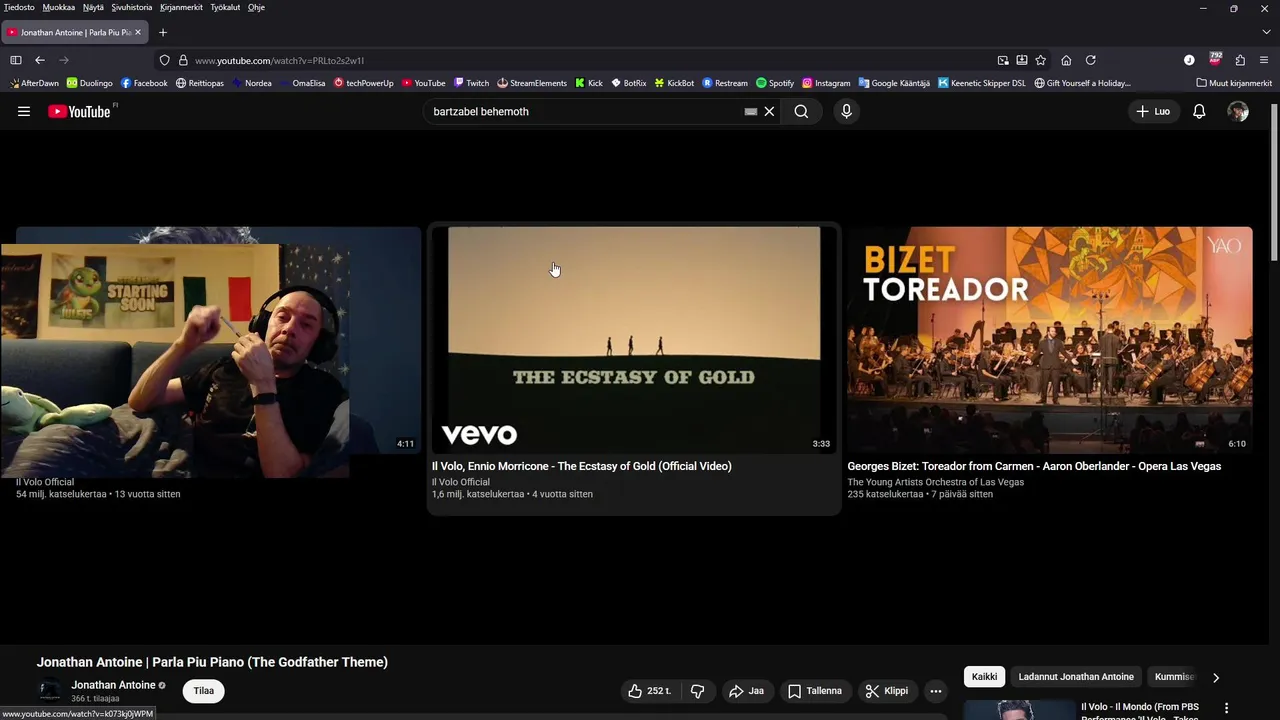Open the Työkalut menu
This screenshot has width=1280, height=720.
(x=225, y=7)
